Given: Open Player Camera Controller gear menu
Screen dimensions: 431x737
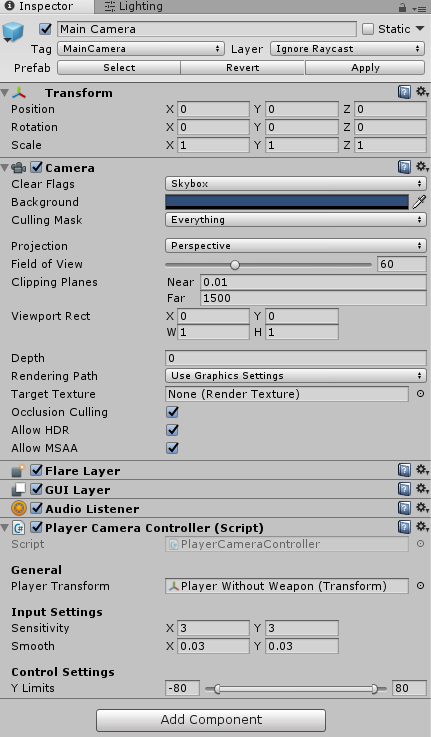Looking at the screenshot, I should pyautogui.click(x=422, y=527).
